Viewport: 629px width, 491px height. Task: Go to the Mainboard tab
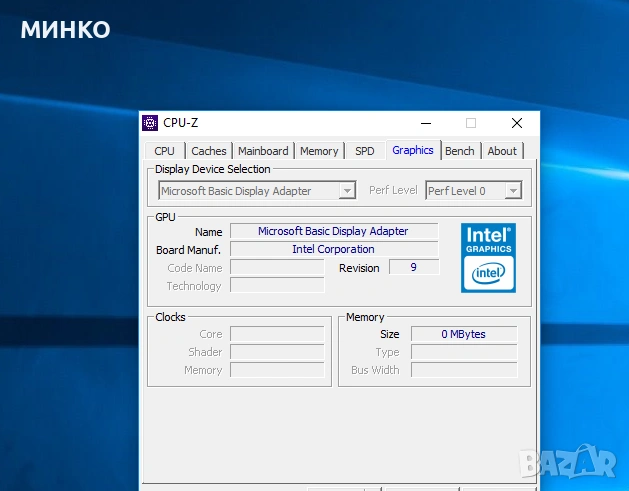point(263,151)
